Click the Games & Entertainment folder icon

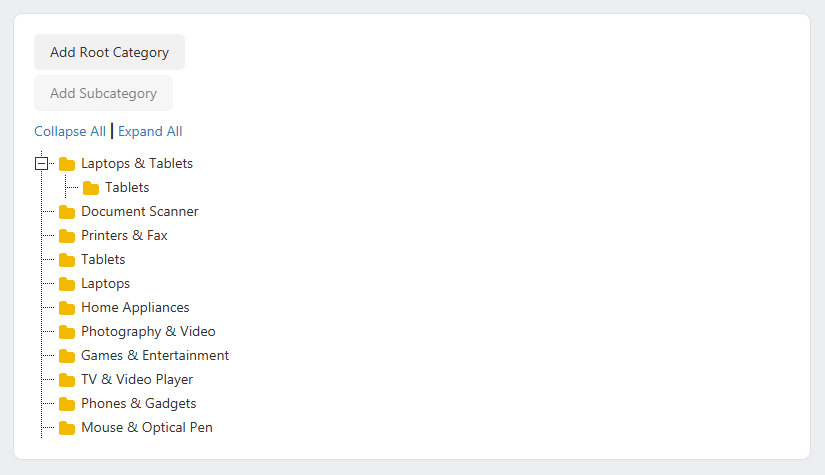point(67,356)
